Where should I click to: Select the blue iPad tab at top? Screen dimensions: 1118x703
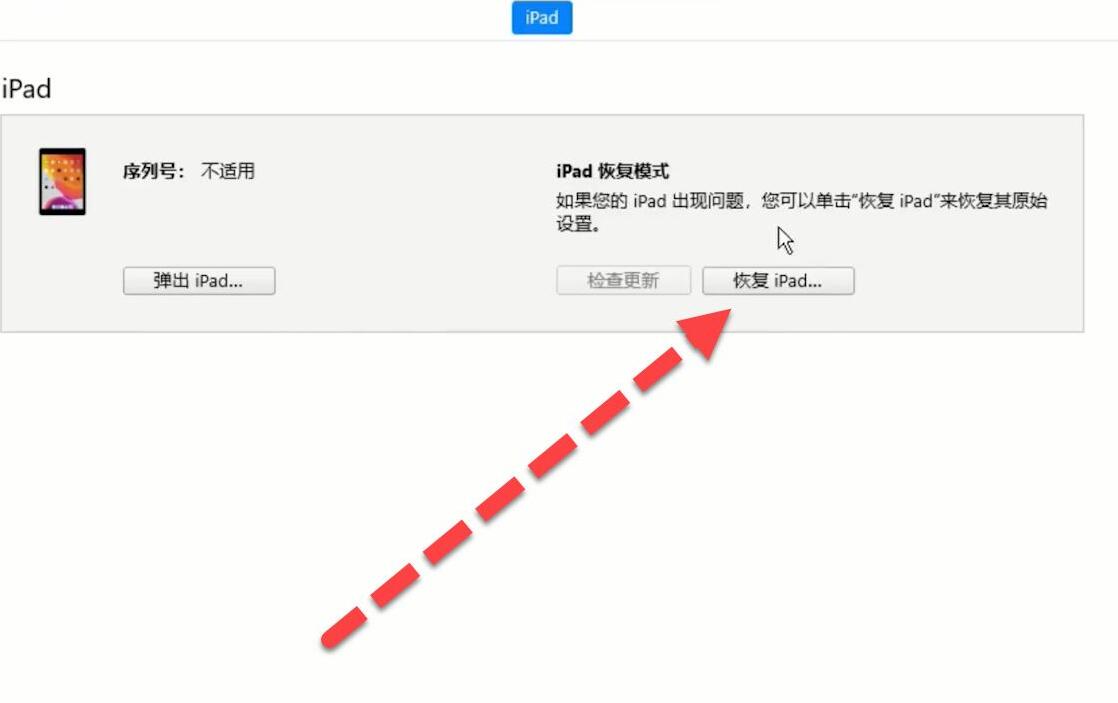(x=542, y=17)
